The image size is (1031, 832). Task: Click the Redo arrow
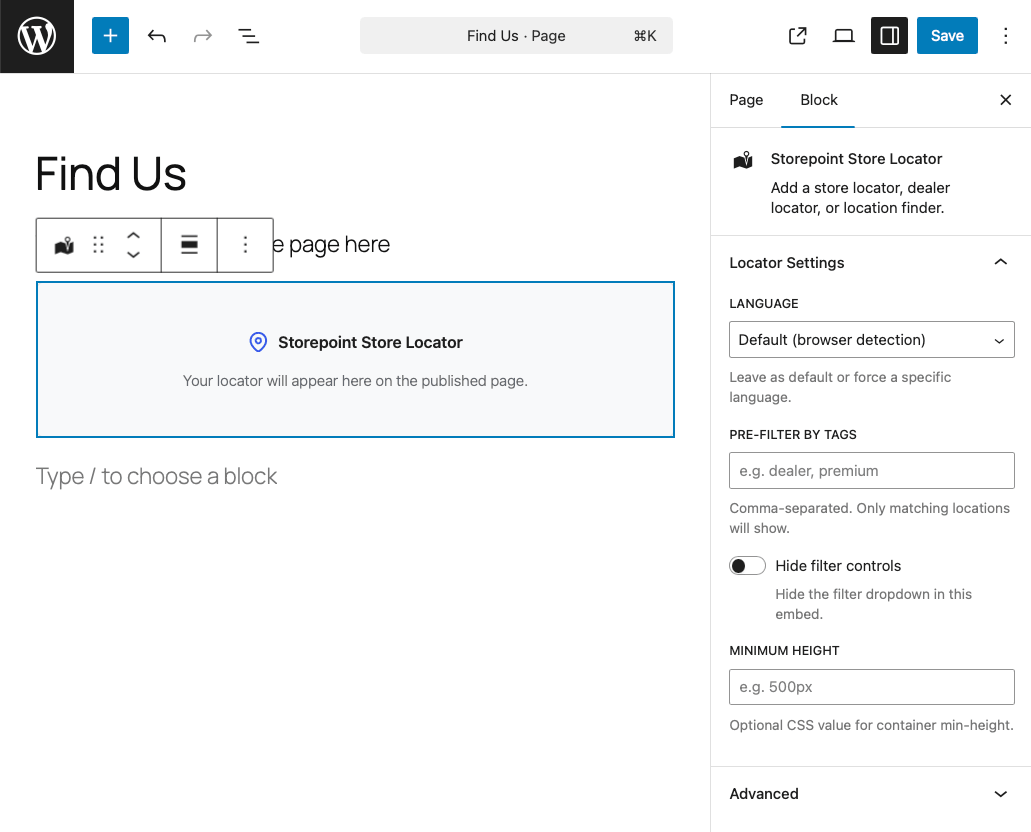point(203,35)
